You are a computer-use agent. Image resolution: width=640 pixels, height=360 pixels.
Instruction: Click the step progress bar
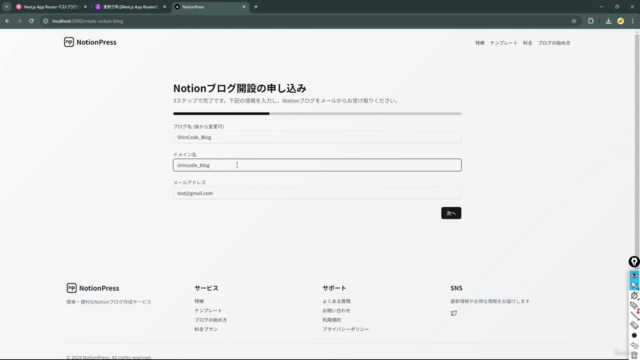click(317, 113)
